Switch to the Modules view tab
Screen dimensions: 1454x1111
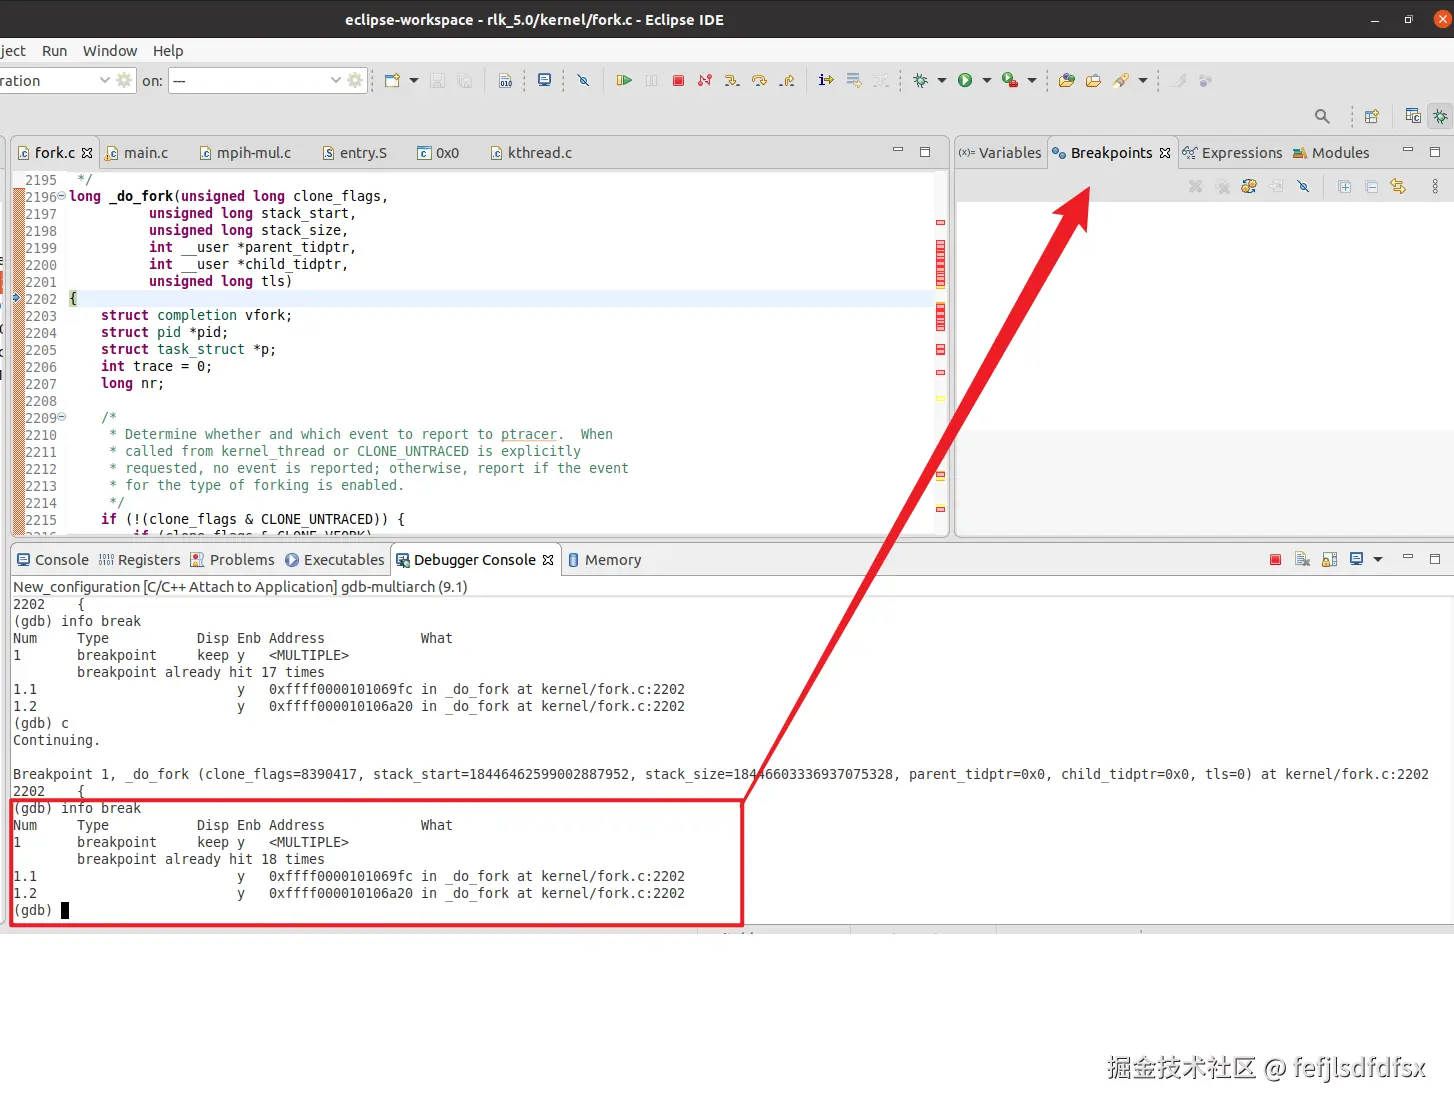tap(1331, 153)
